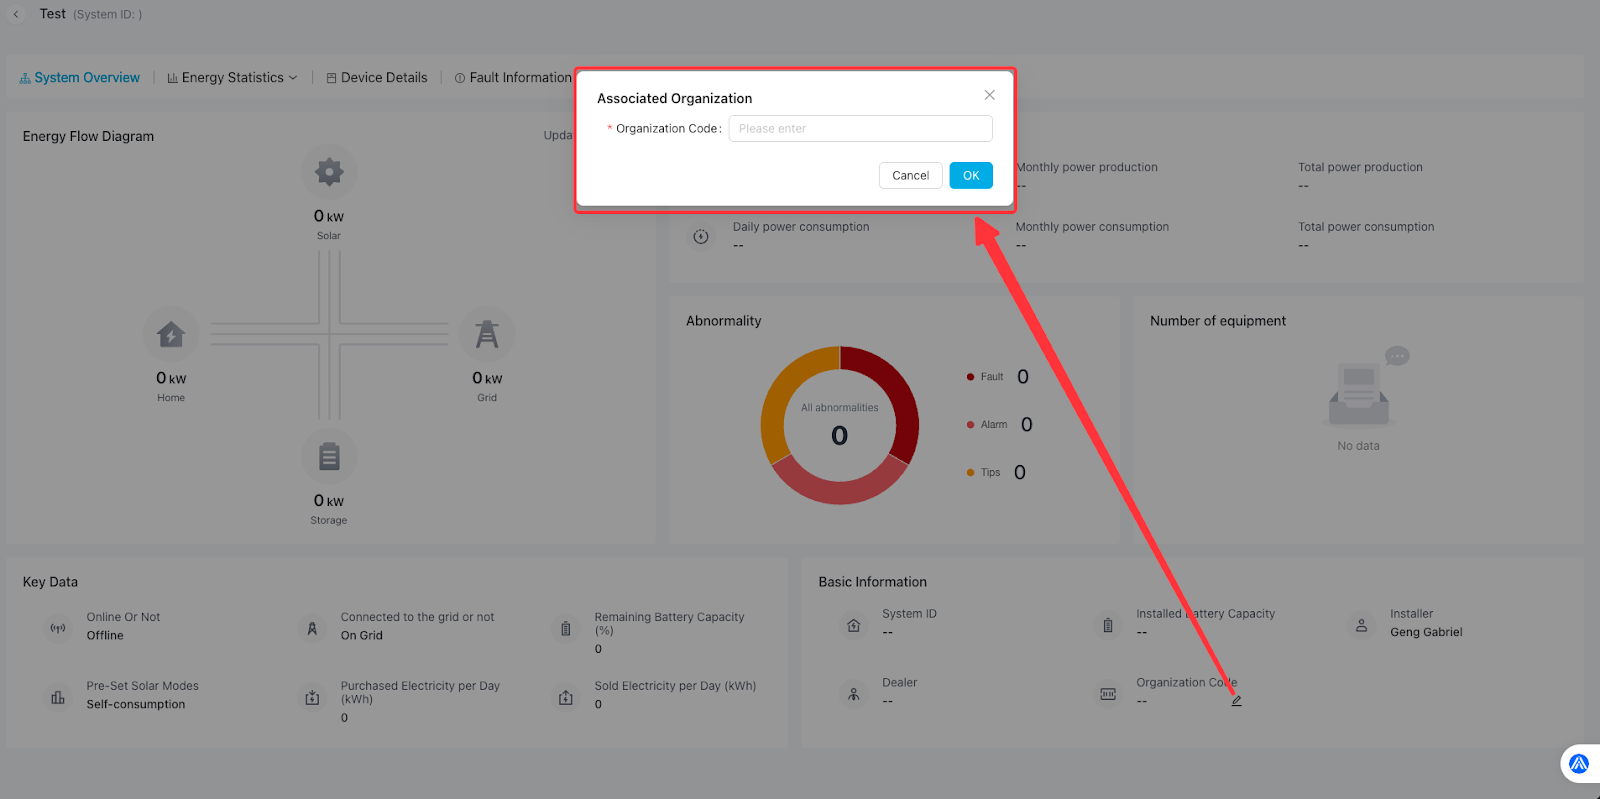
Task: Switch to the Device Details tab
Action: pos(377,78)
